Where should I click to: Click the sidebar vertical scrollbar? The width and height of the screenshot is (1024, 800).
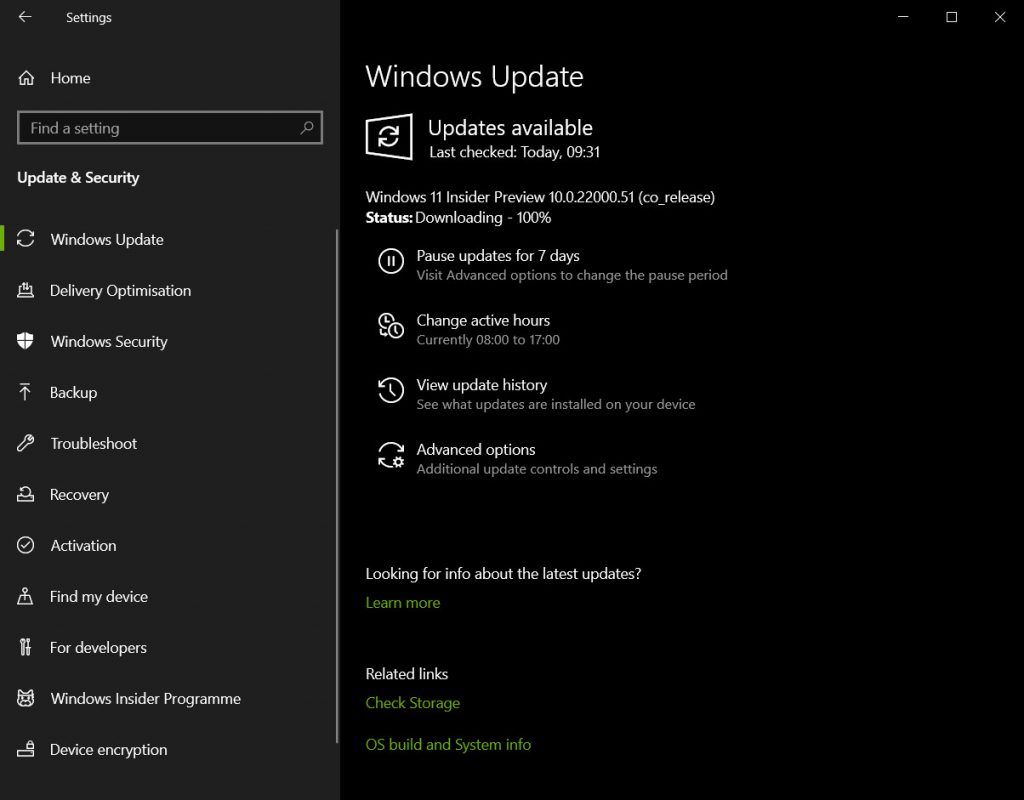337,486
